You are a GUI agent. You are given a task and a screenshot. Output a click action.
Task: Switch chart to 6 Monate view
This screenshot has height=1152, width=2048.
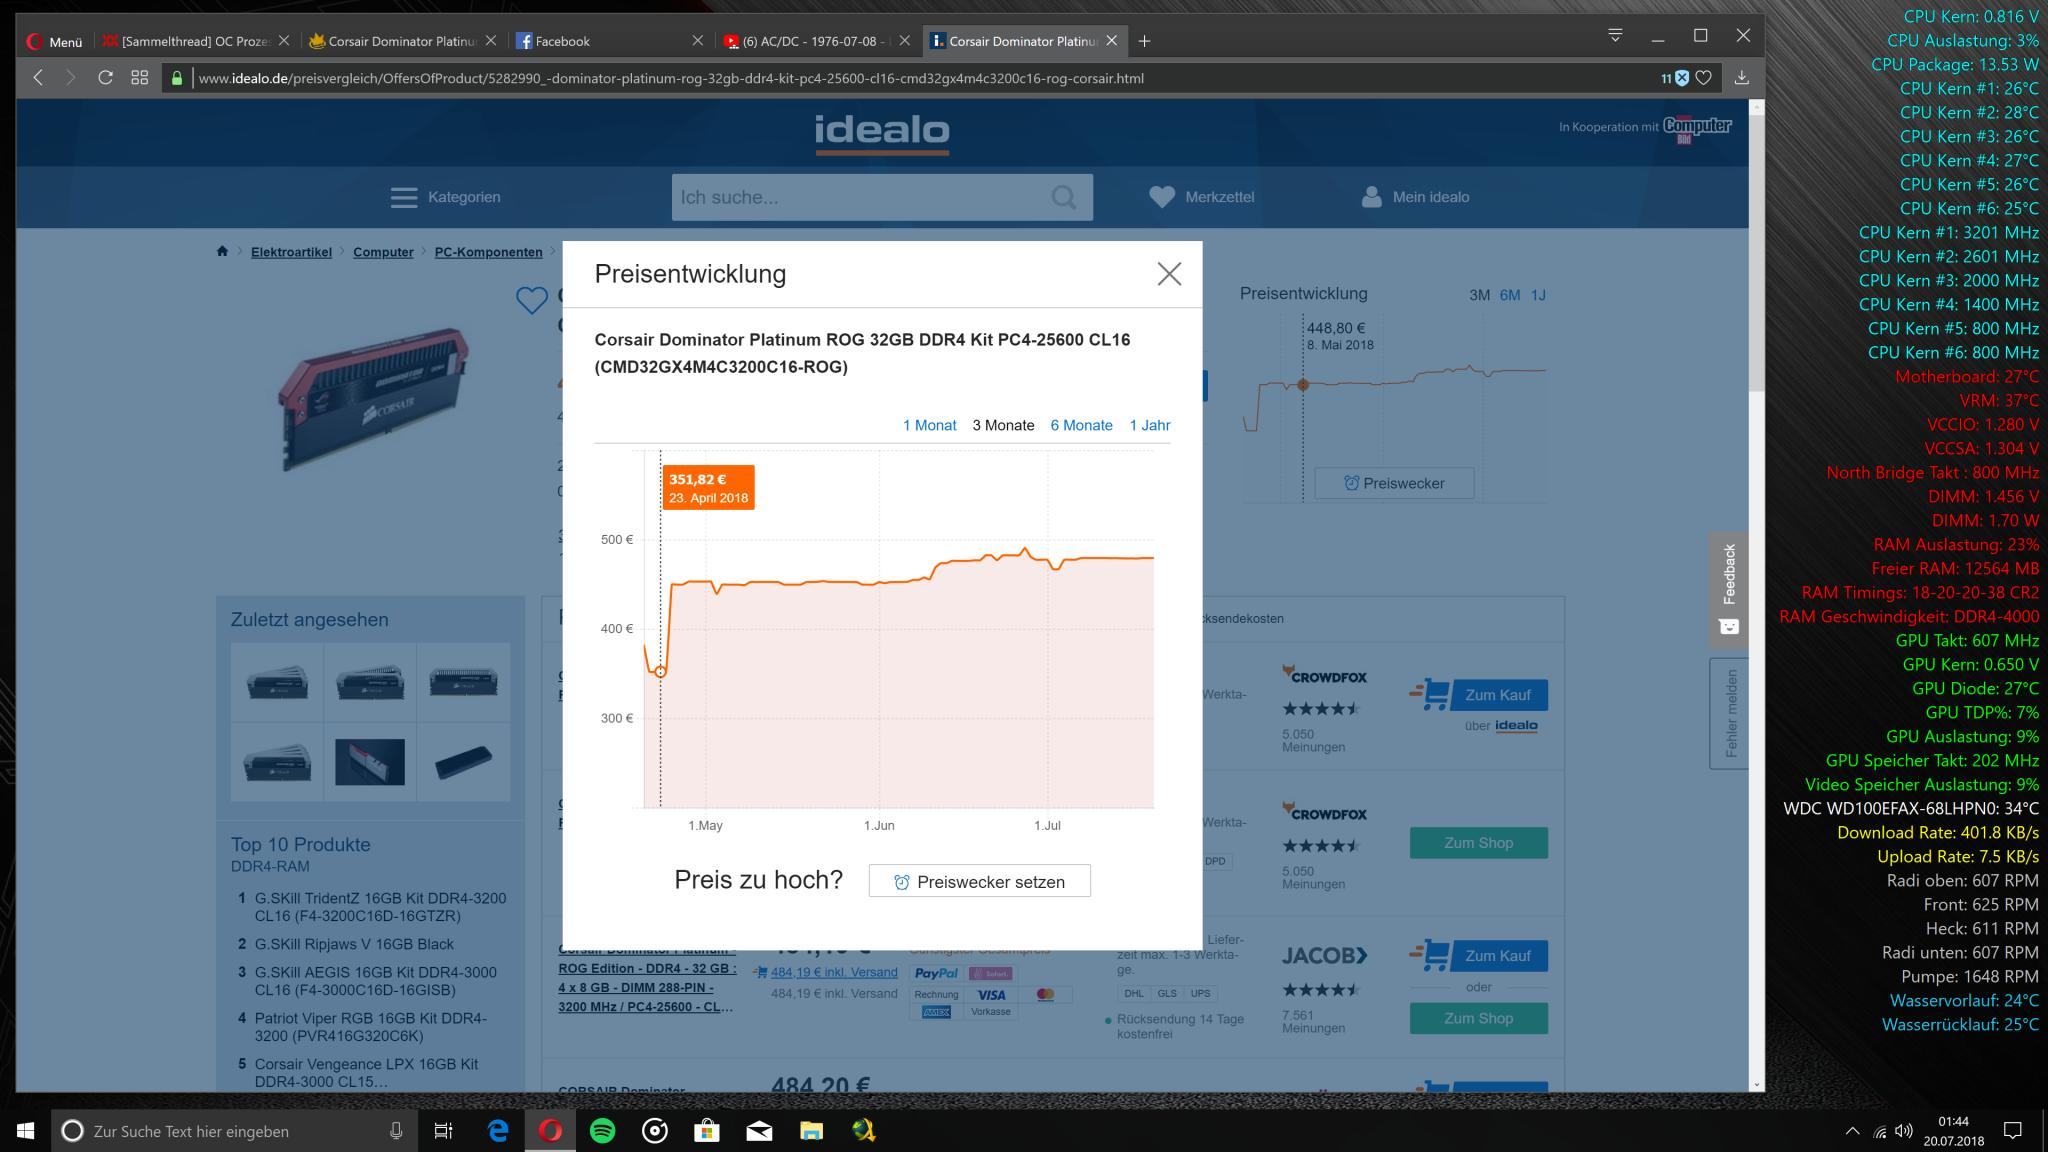coord(1081,425)
